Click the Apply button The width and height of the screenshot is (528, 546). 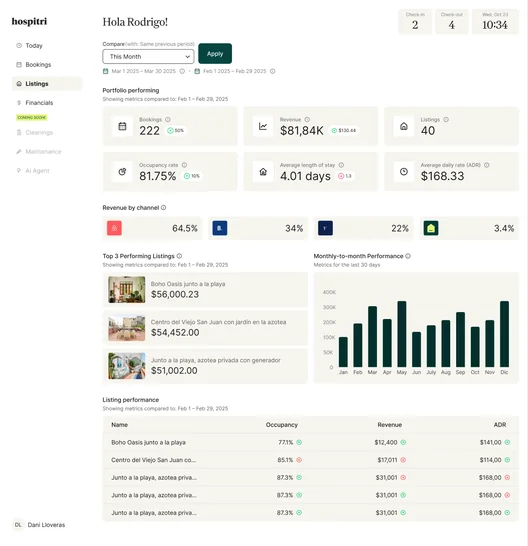(215, 54)
